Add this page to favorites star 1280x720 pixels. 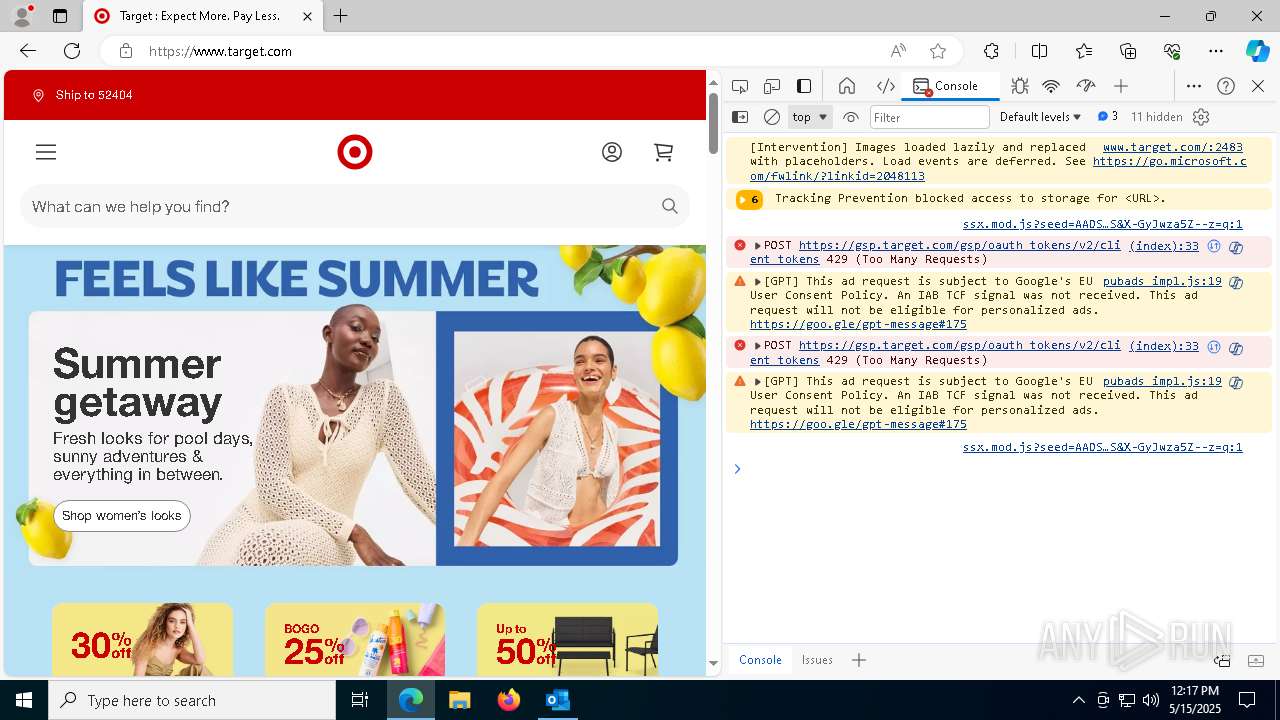tap(937, 51)
